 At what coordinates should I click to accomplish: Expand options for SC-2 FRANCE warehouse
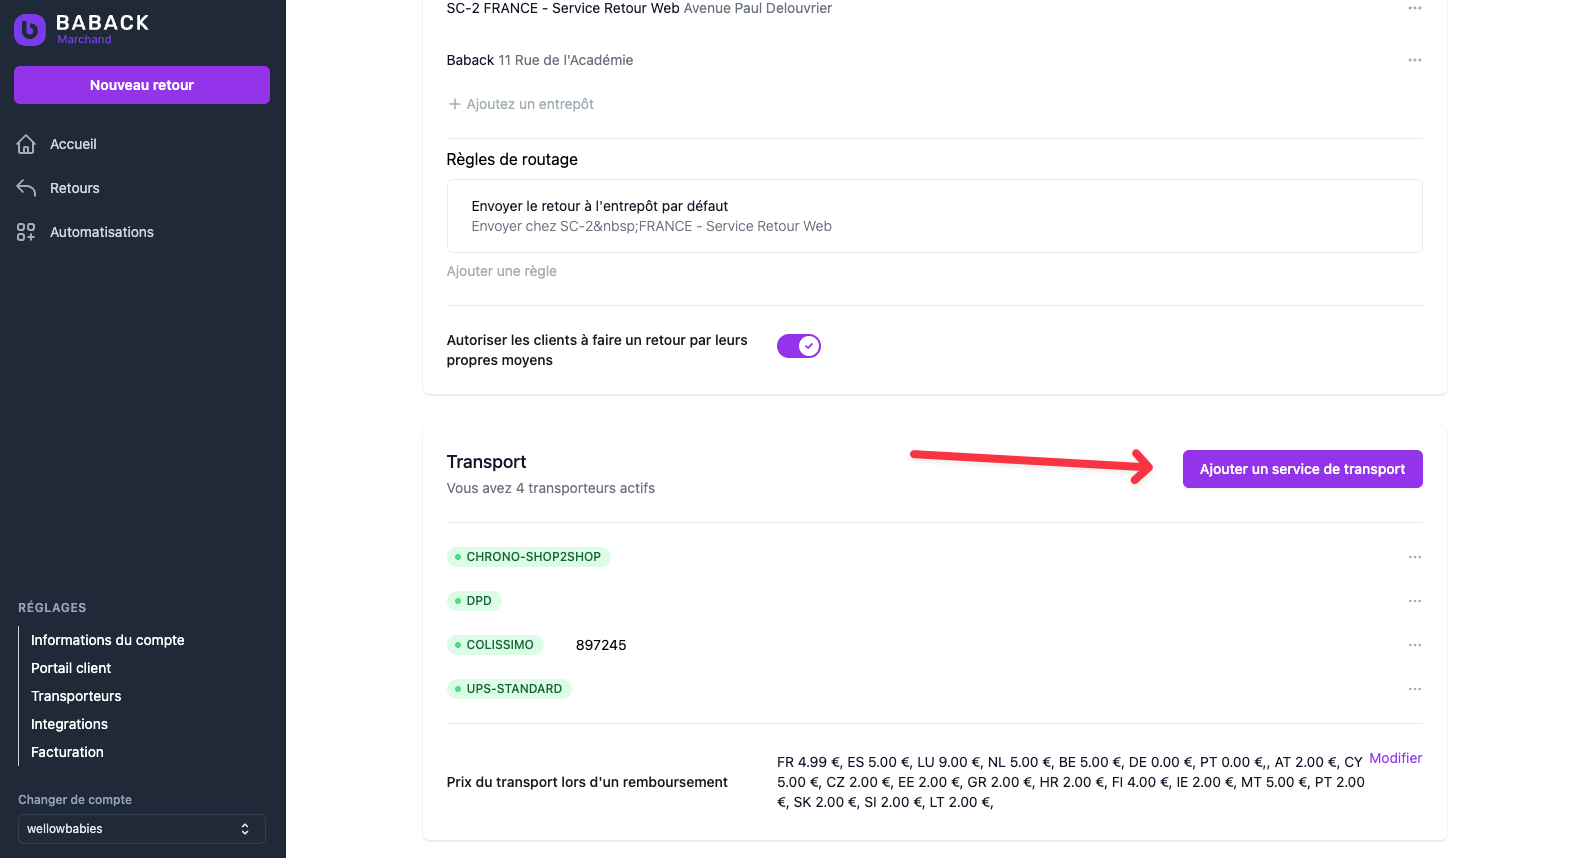tap(1414, 8)
